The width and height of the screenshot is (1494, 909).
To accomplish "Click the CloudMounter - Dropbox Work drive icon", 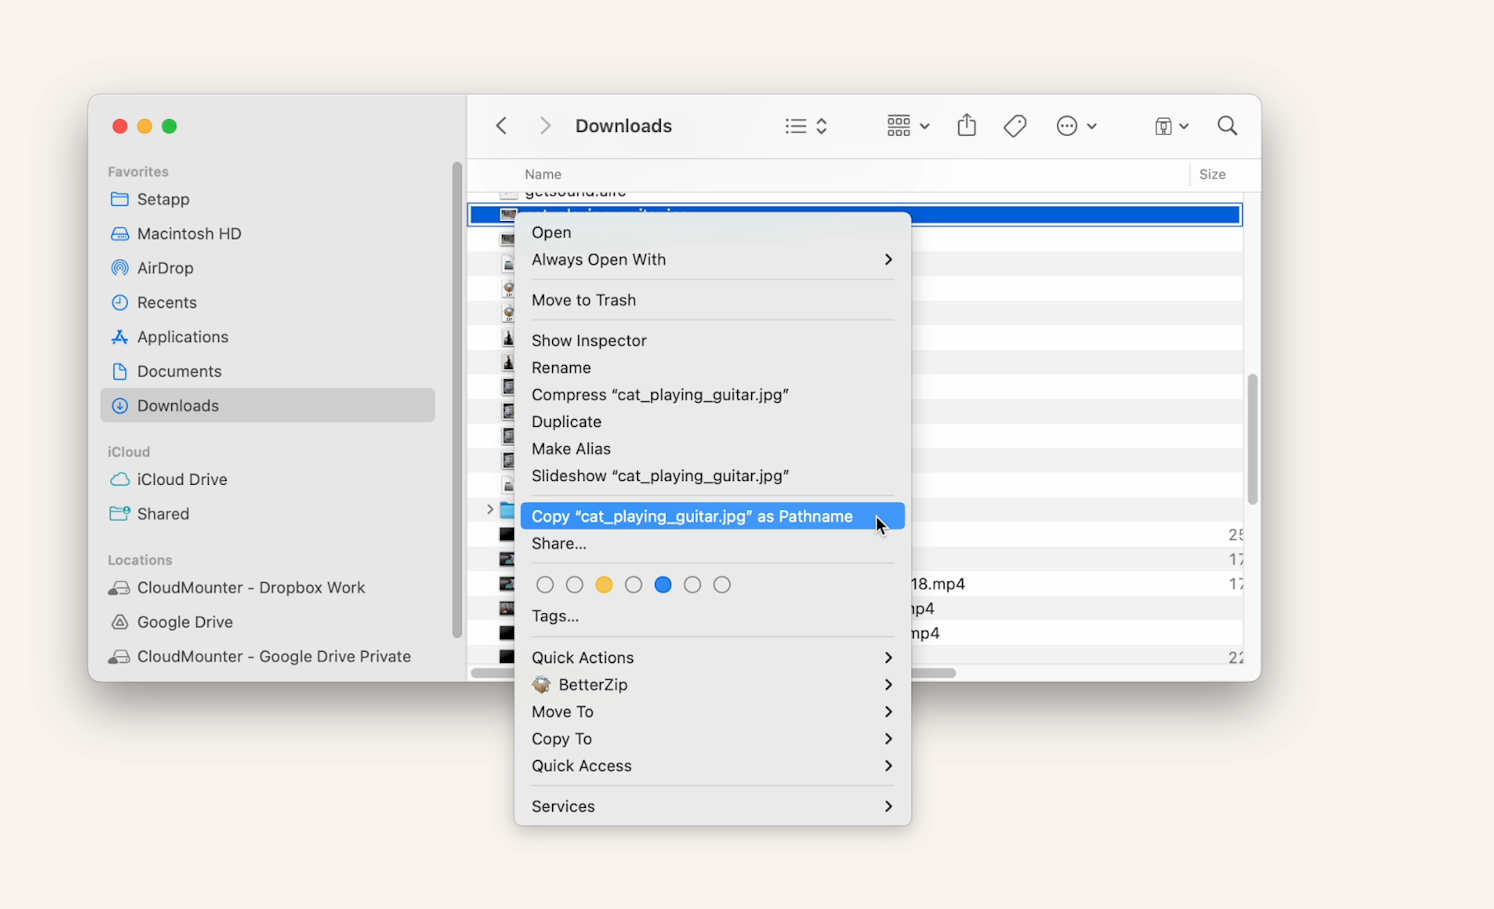I will click(119, 587).
